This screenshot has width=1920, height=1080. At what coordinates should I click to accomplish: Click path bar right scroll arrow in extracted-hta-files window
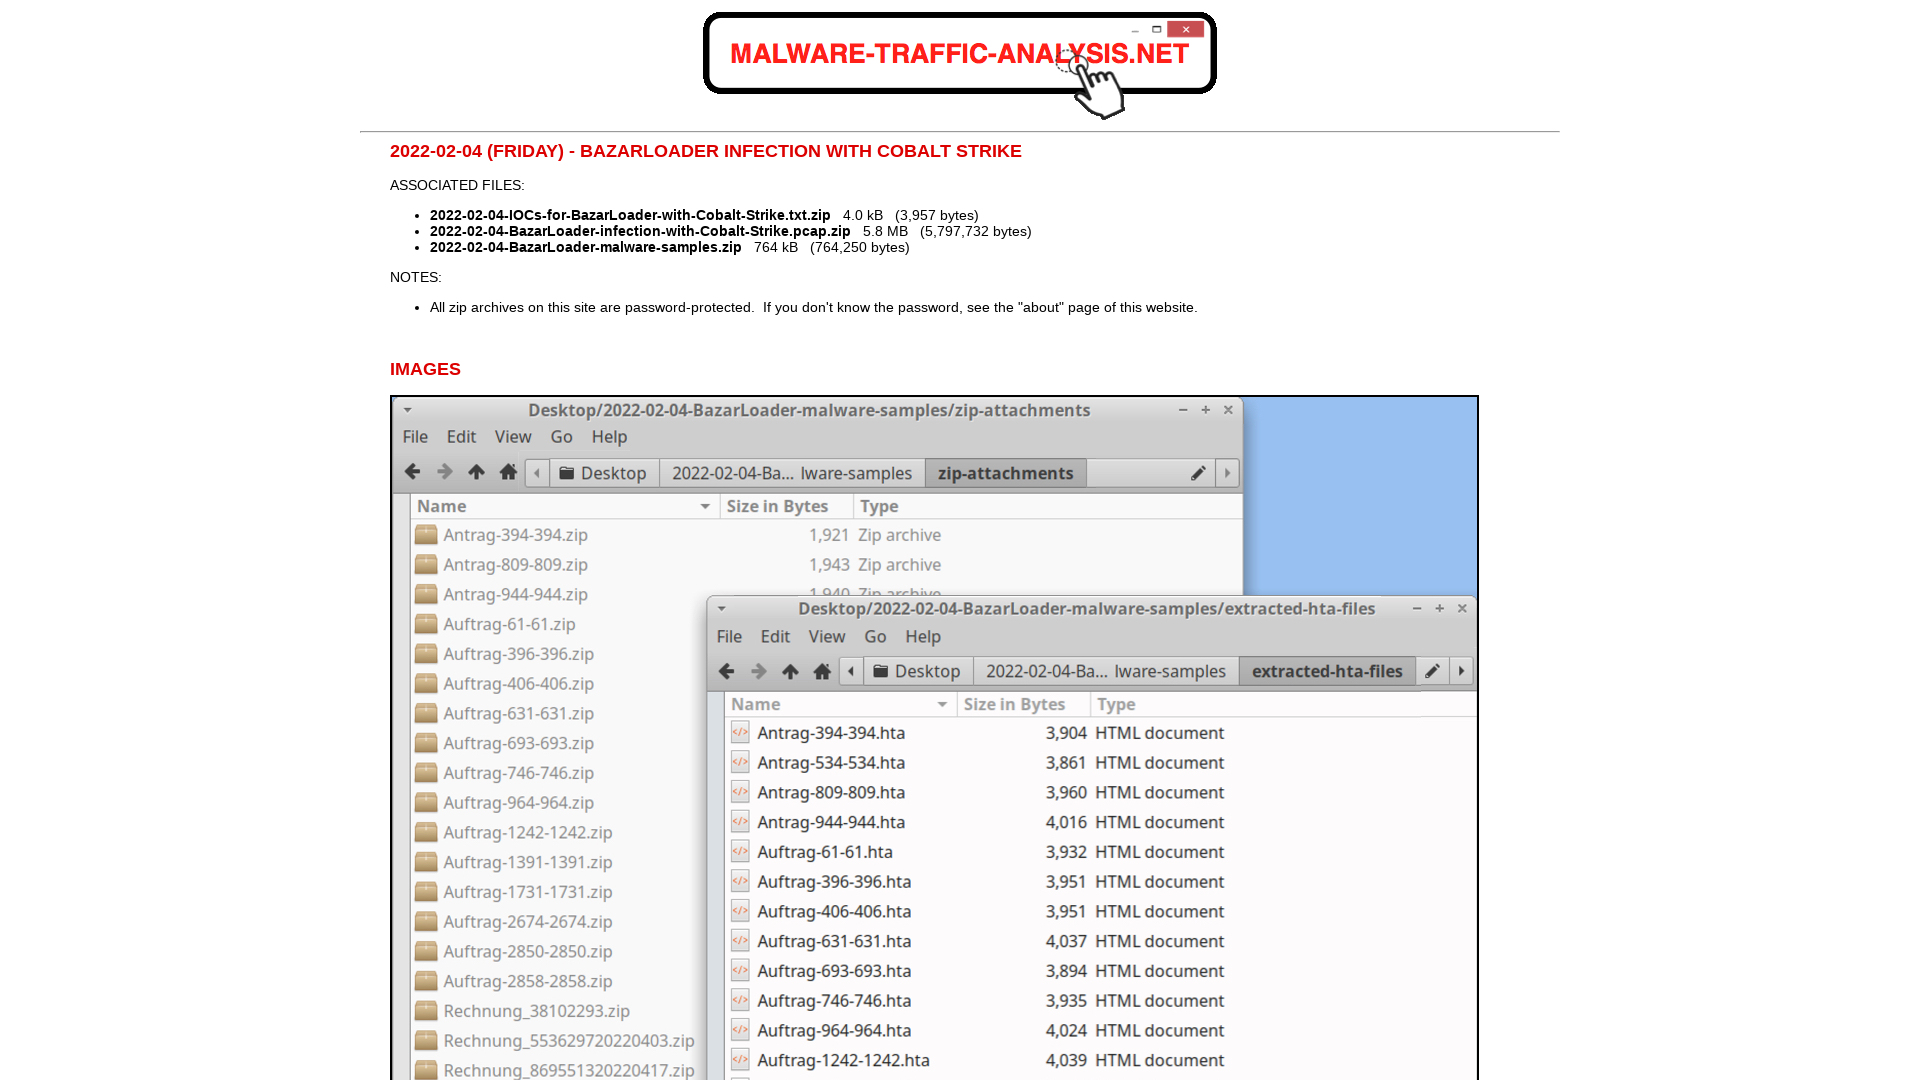[x=1461, y=671]
